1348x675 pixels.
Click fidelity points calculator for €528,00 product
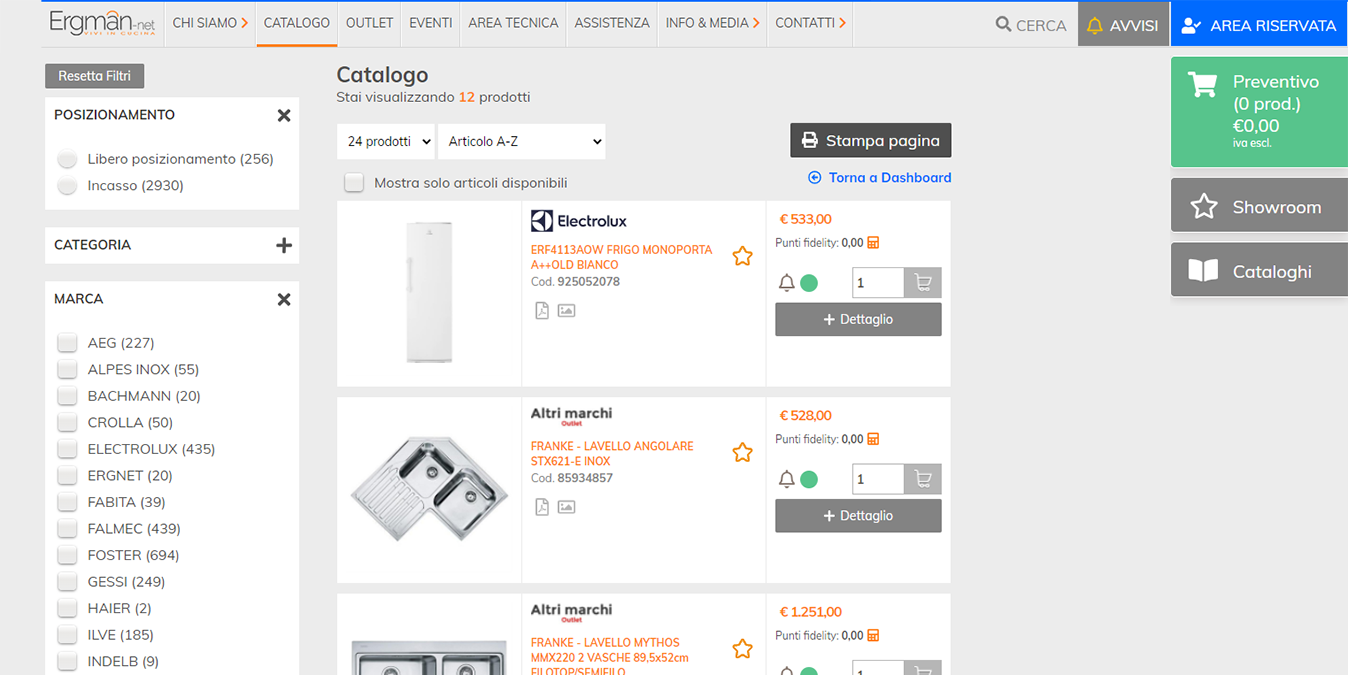[x=873, y=439]
